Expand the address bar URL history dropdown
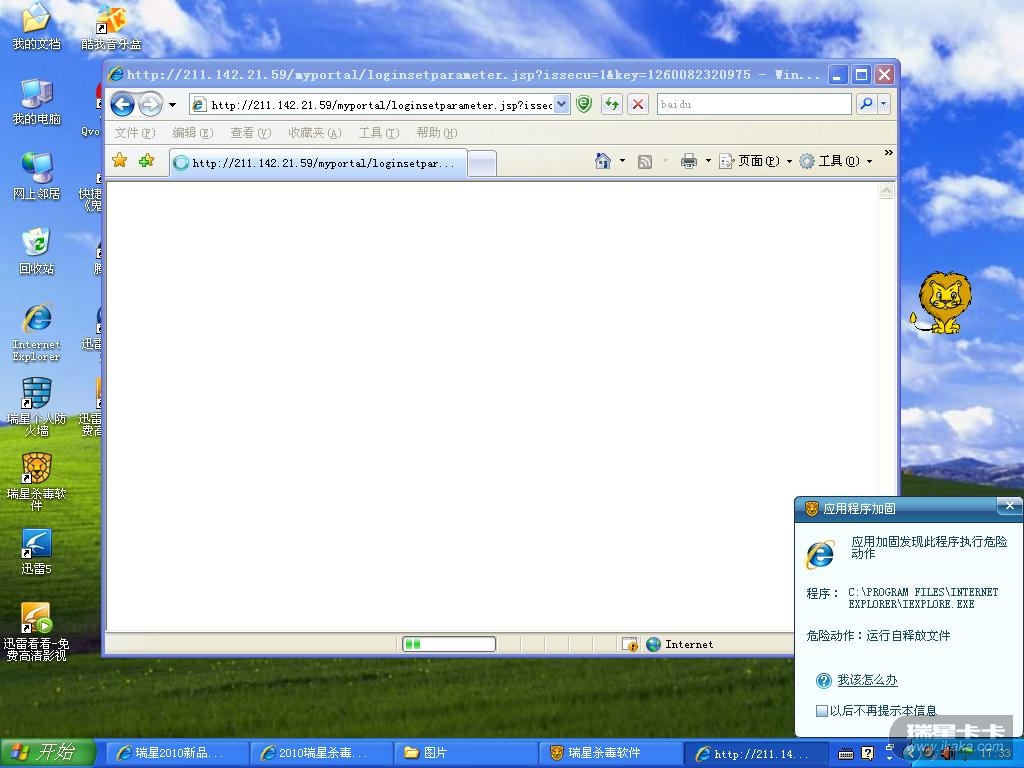This screenshot has width=1024, height=768. (x=562, y=104)
